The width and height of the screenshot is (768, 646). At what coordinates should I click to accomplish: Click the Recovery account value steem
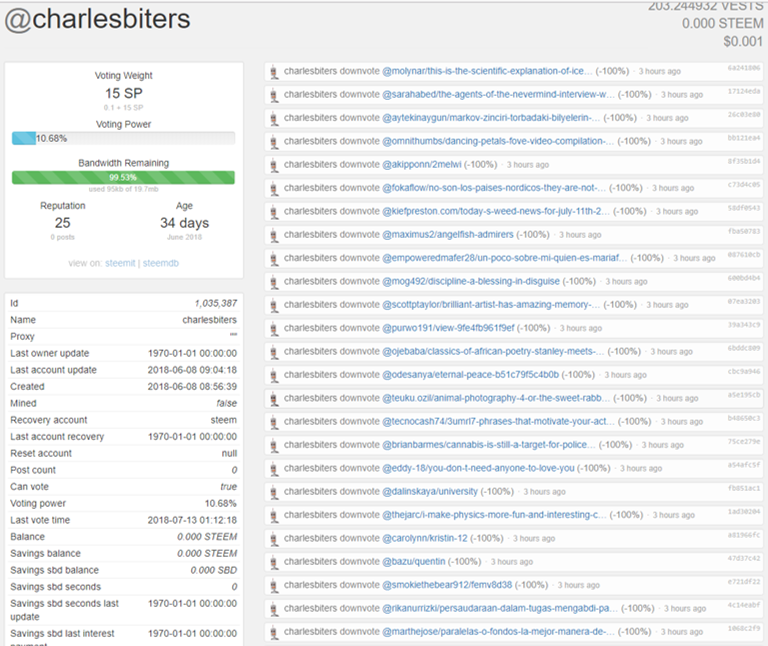(x=224, y=420)
